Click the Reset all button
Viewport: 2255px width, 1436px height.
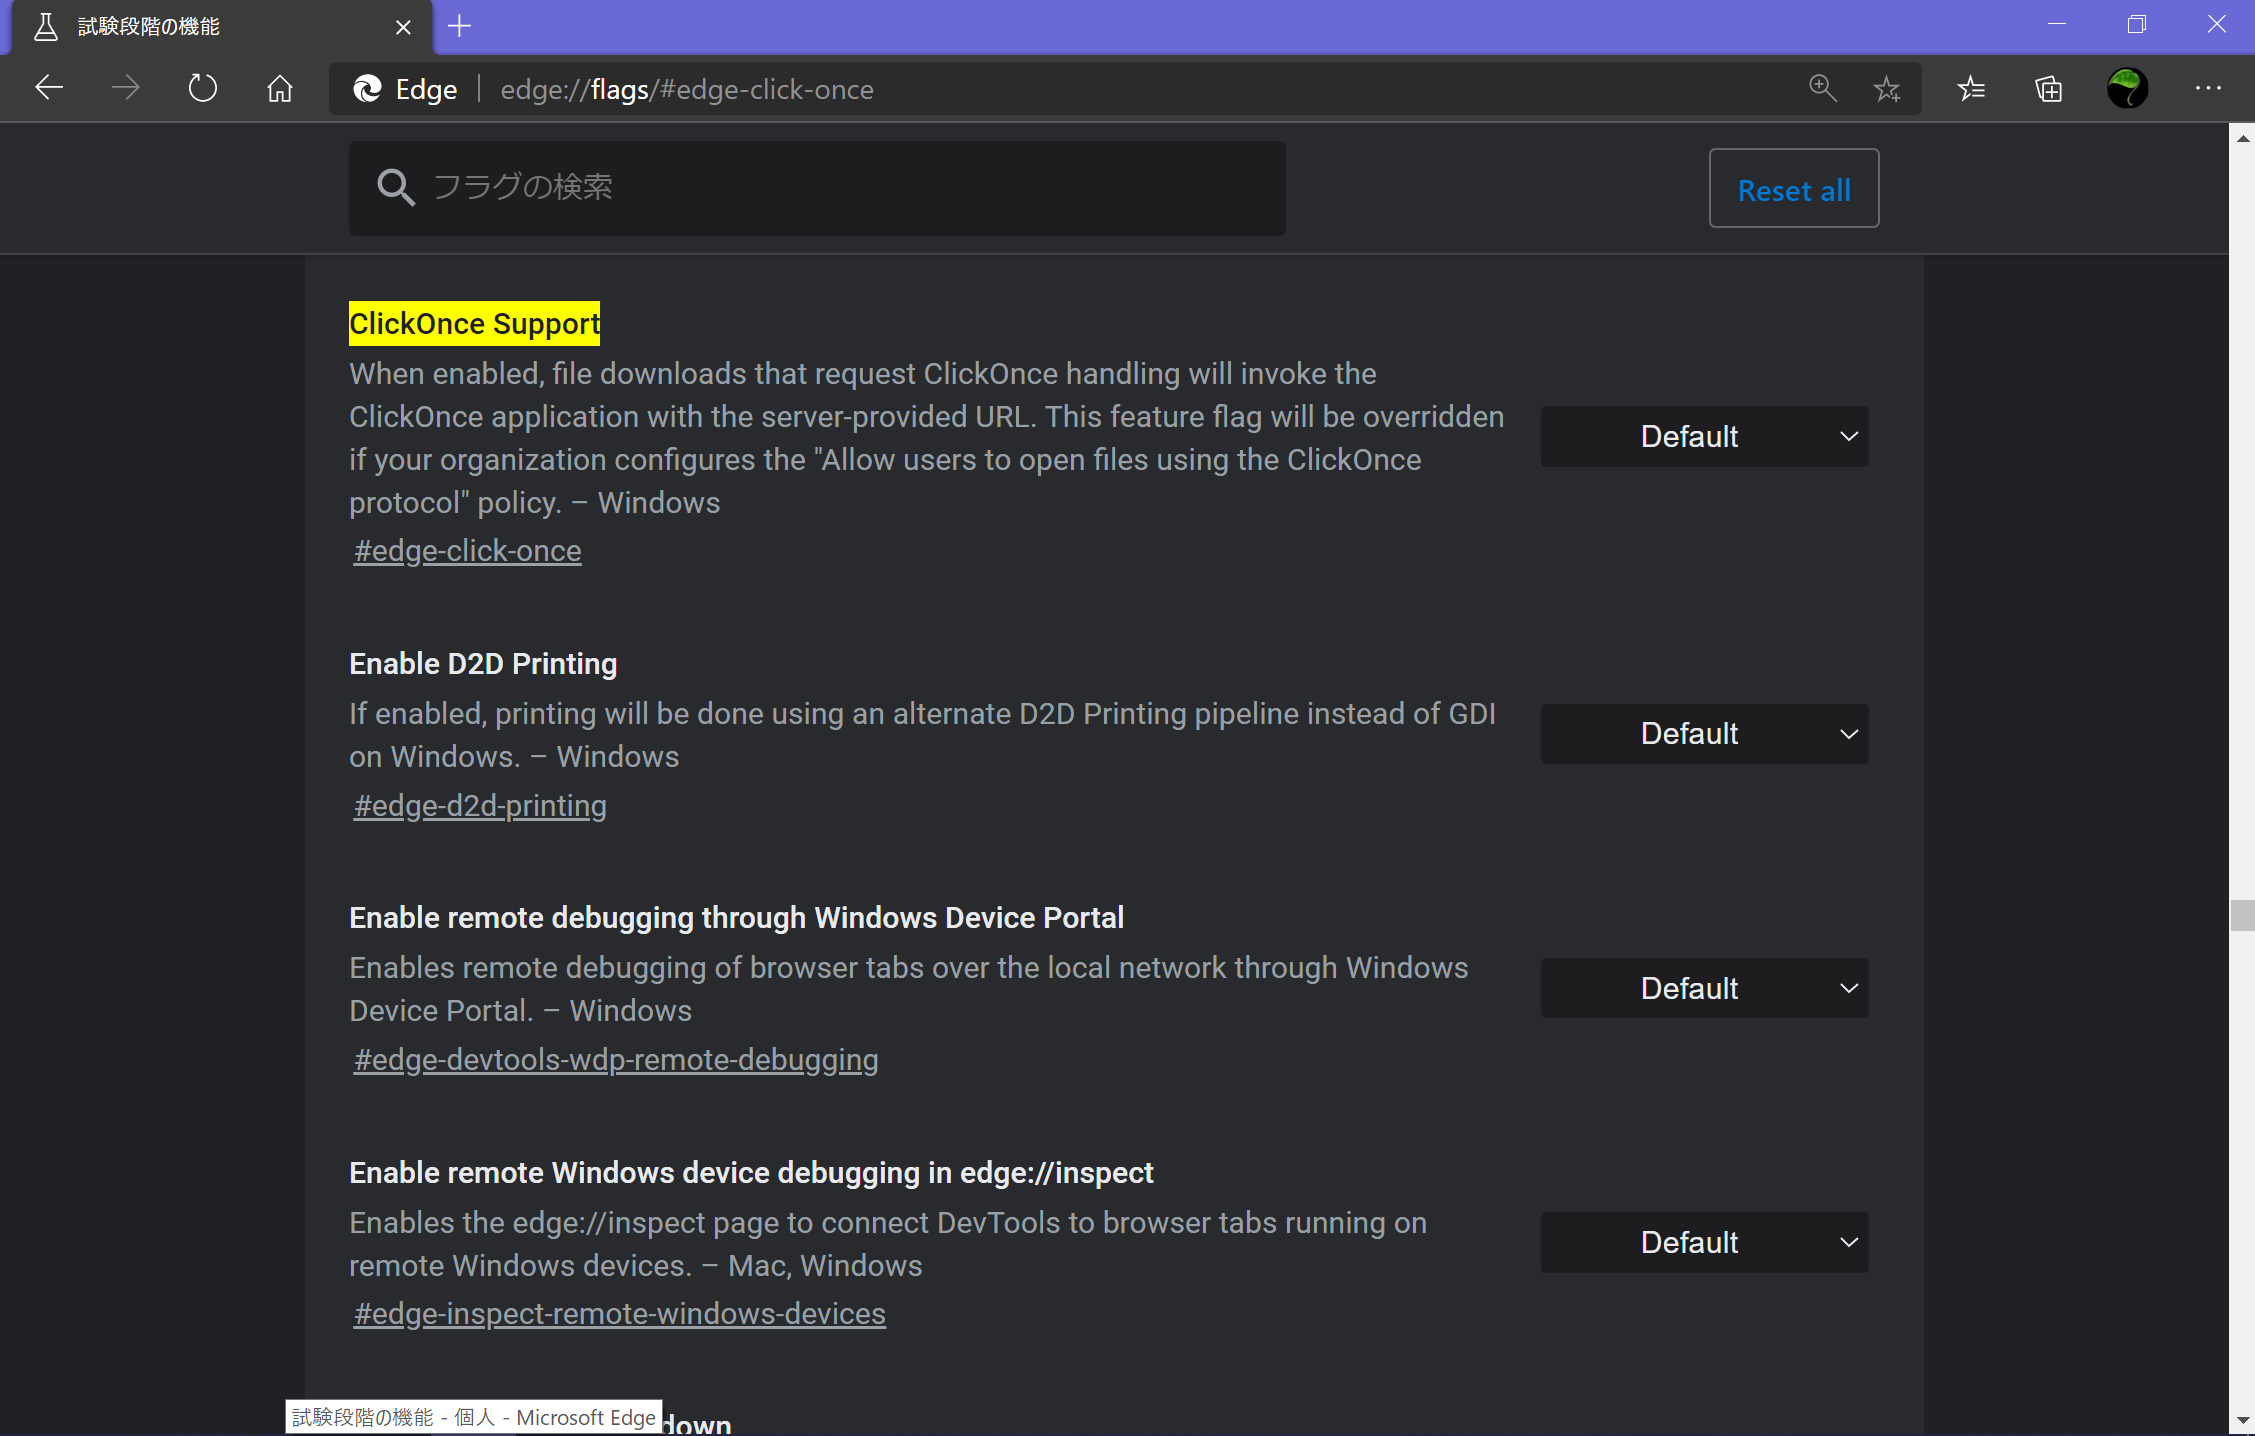(x=1793, y=189)
